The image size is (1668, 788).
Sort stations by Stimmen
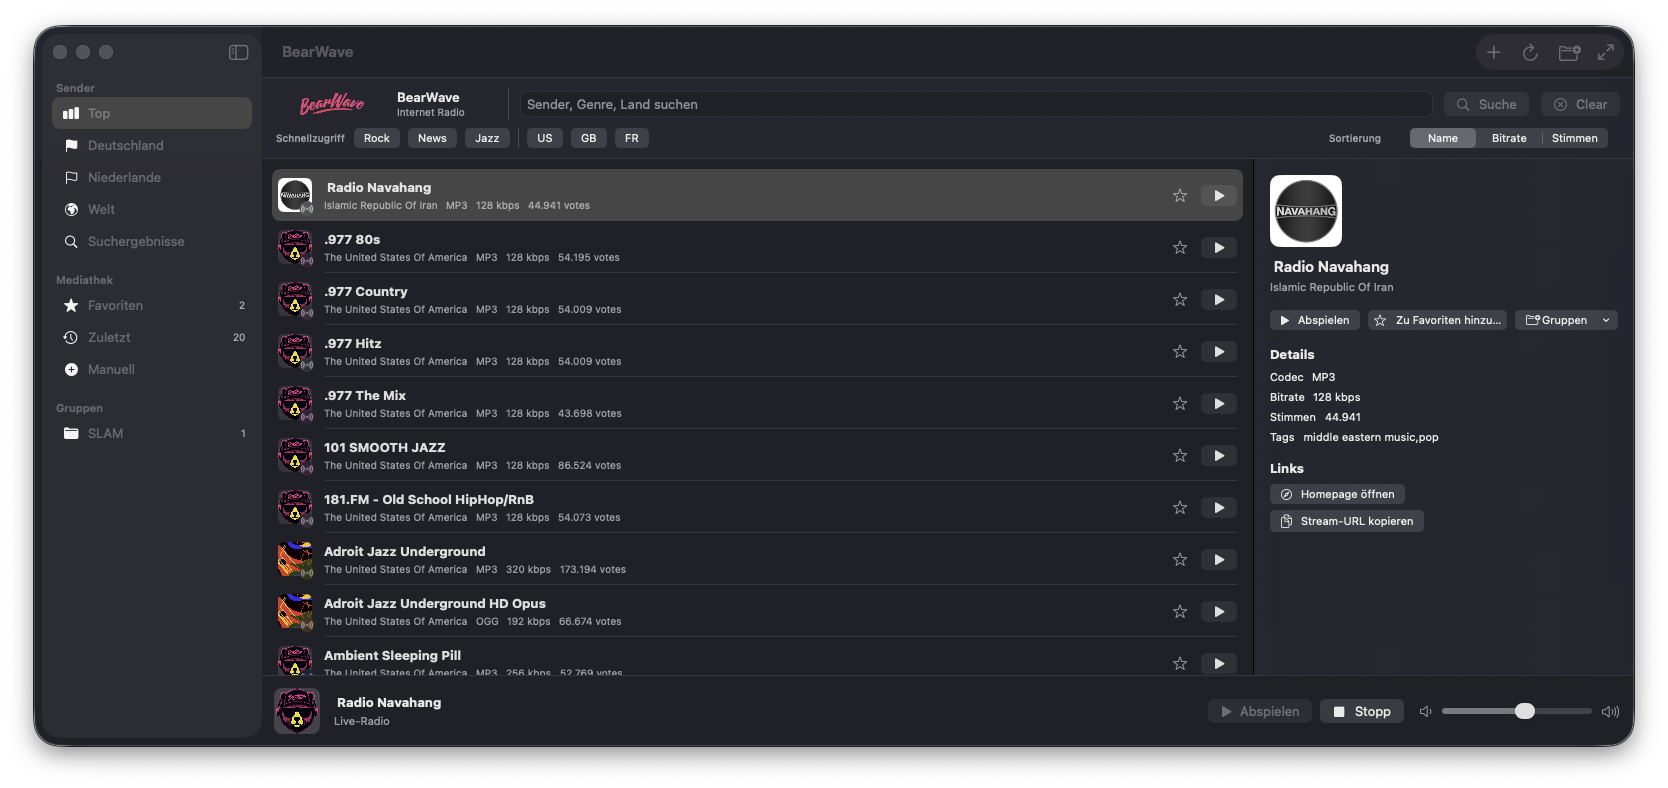[x=1575, y=138]
